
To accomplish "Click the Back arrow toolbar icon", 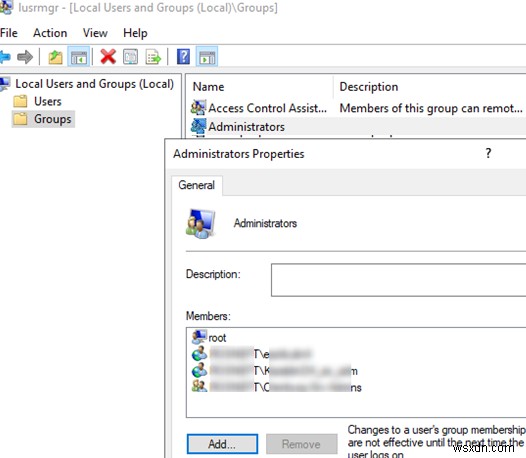I will (x=5, y=57).
